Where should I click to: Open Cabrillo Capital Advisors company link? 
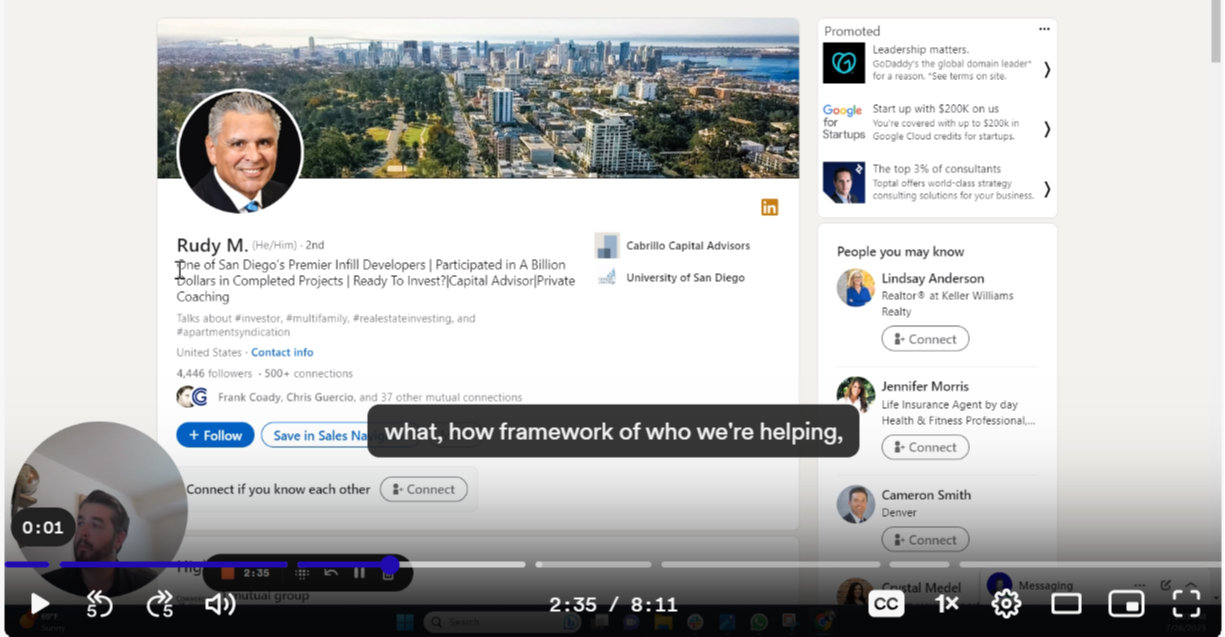pyautogui.click(x=687, y=245)
